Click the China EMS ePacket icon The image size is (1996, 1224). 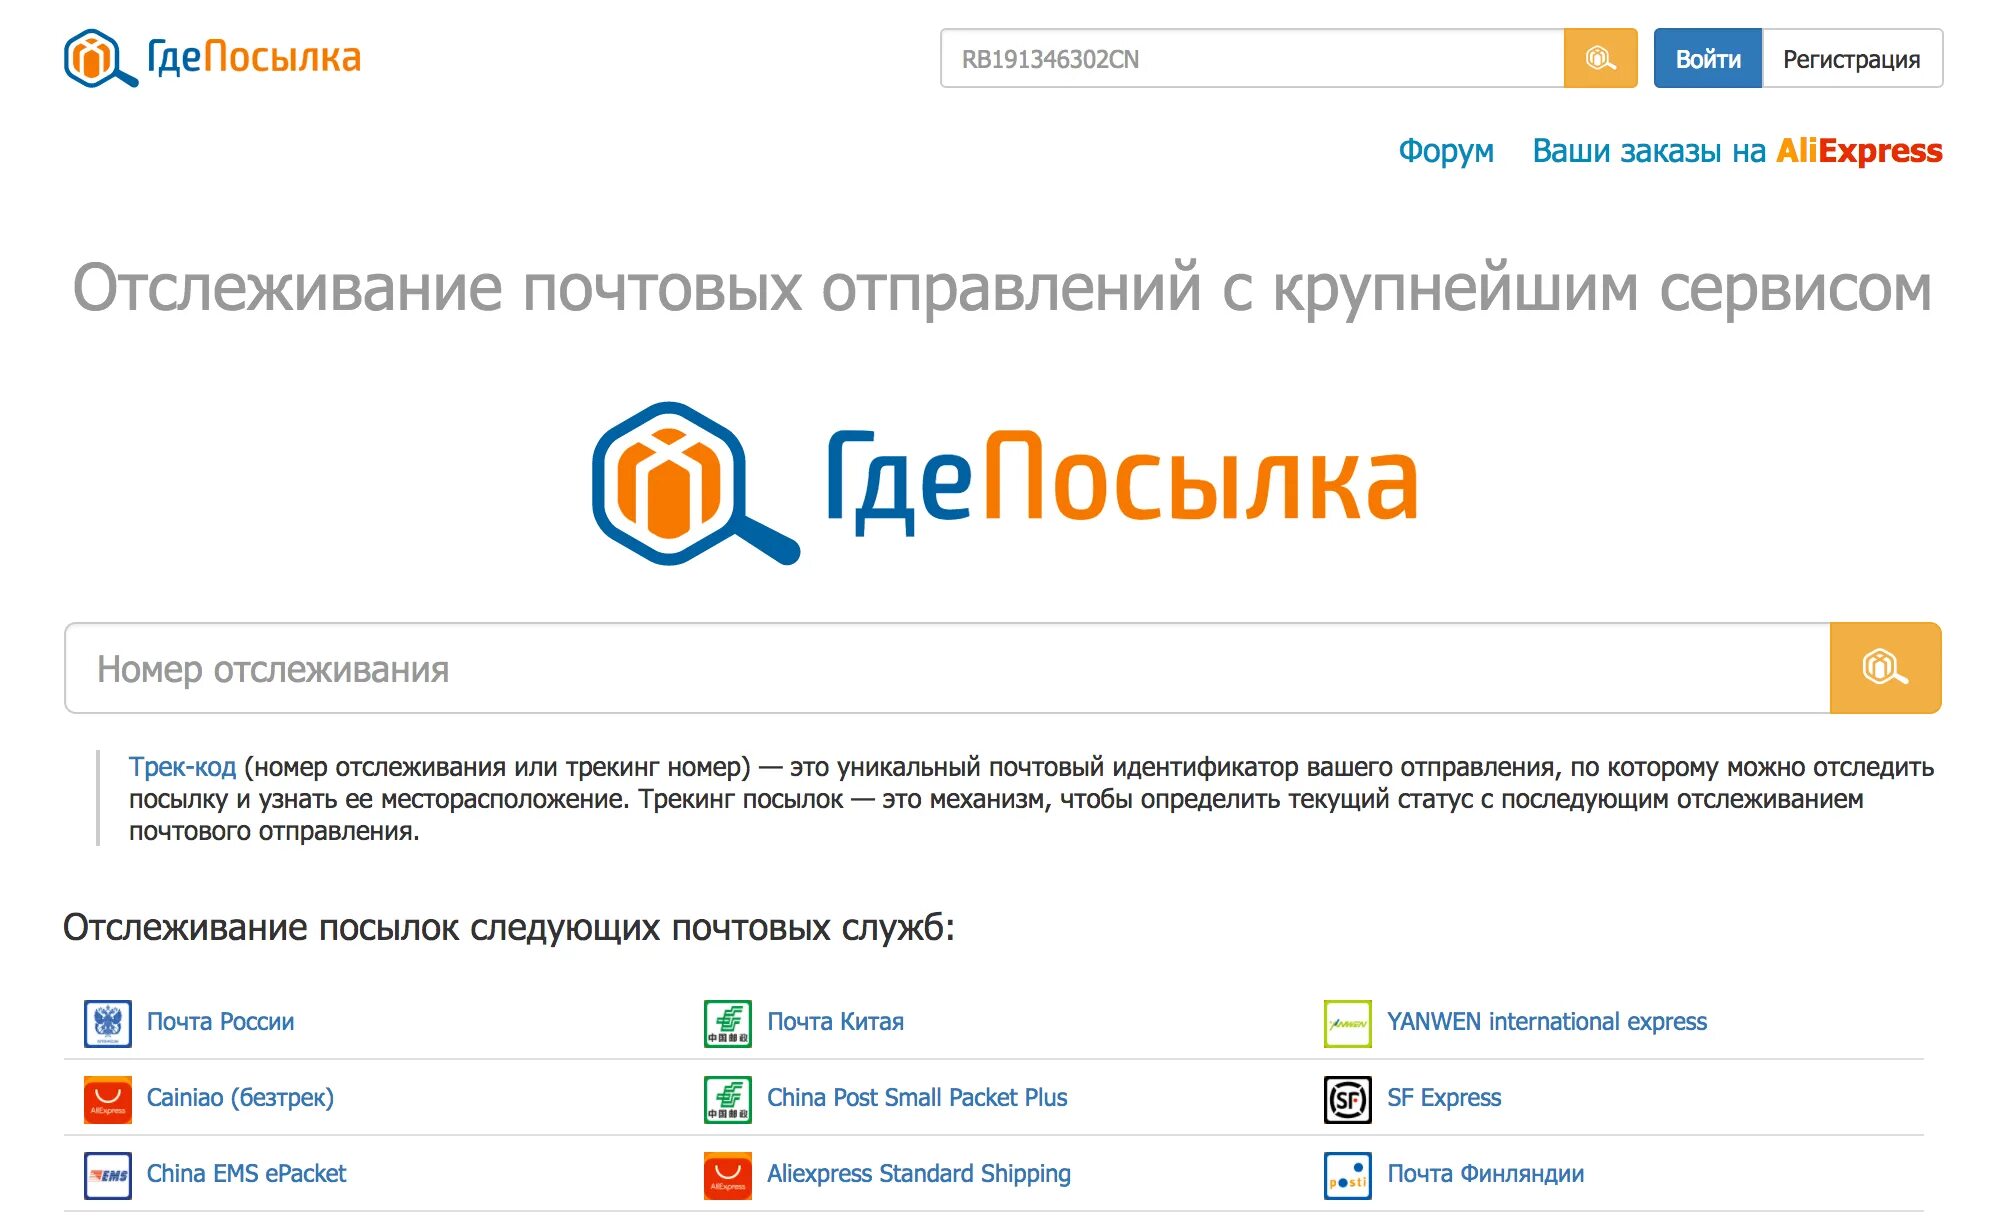(x=107, y=1175)
